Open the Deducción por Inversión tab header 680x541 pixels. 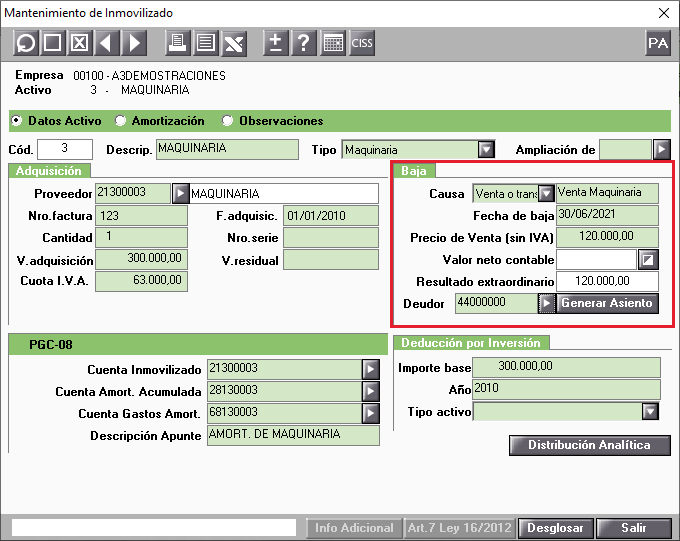(x=471, y=343)
